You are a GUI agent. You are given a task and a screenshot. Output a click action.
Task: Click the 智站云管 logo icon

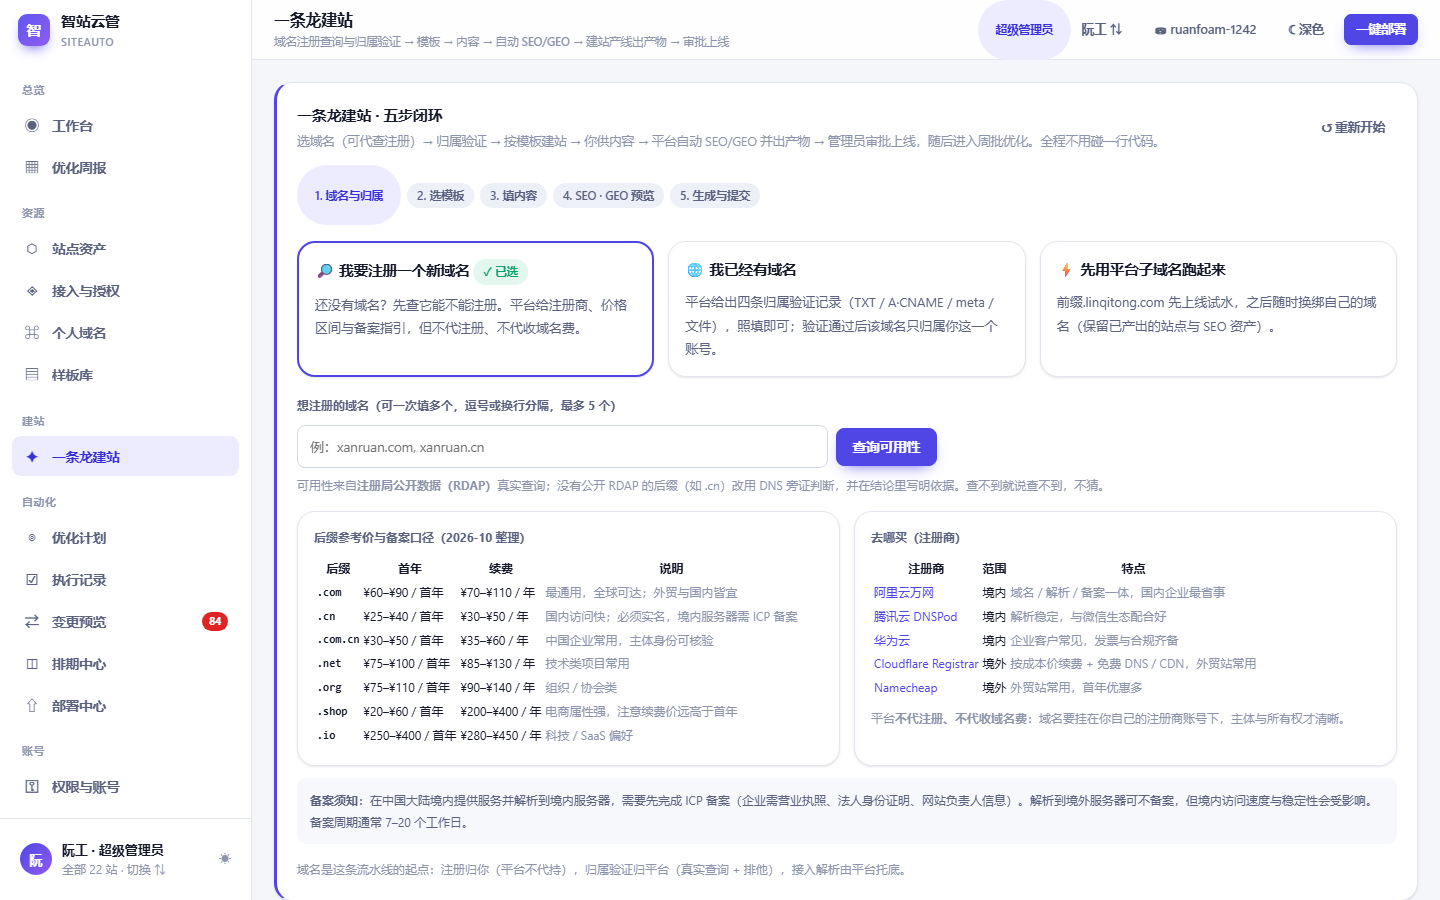point(34,30)
